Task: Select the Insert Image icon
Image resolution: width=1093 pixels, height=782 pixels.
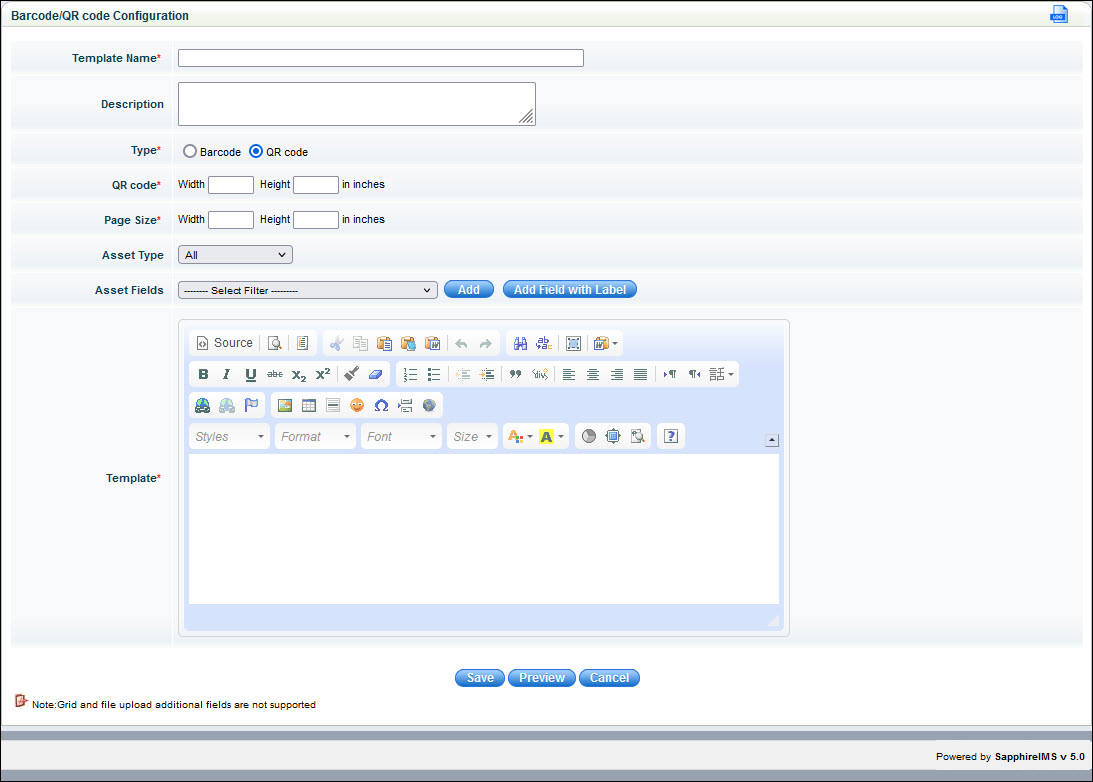Action: point(285,405)
